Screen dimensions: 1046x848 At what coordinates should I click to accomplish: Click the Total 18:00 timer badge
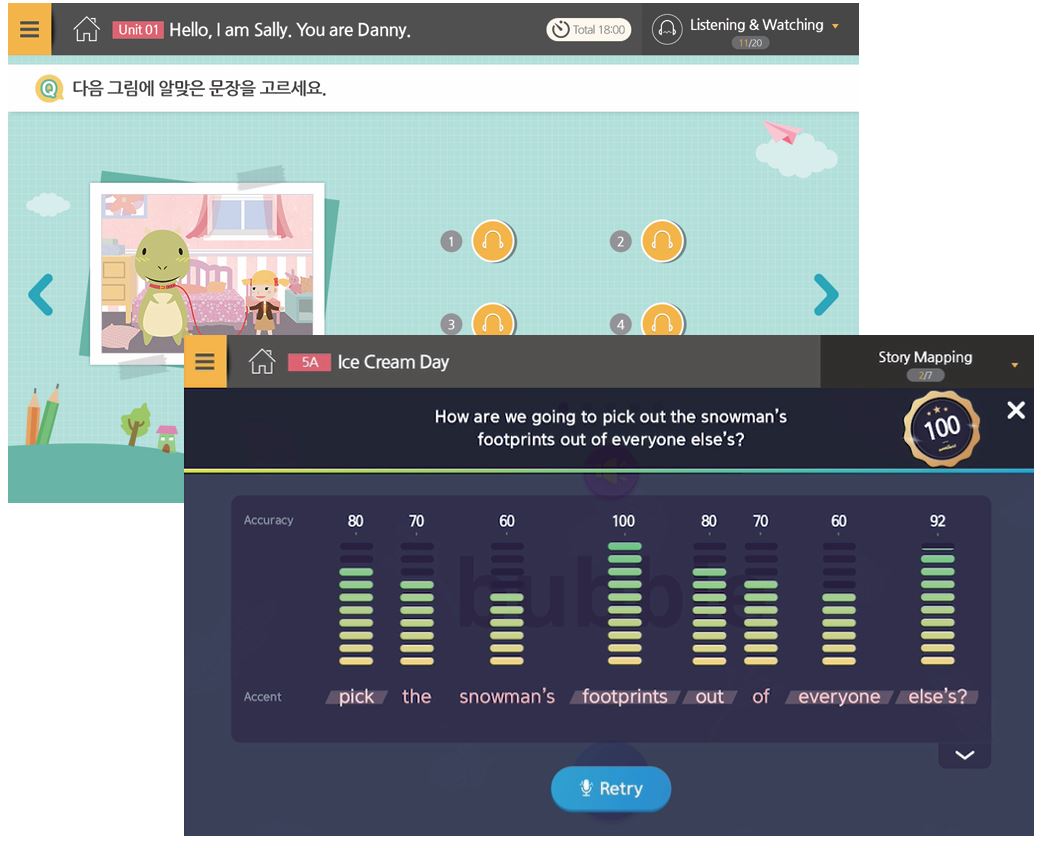point(587,30)
